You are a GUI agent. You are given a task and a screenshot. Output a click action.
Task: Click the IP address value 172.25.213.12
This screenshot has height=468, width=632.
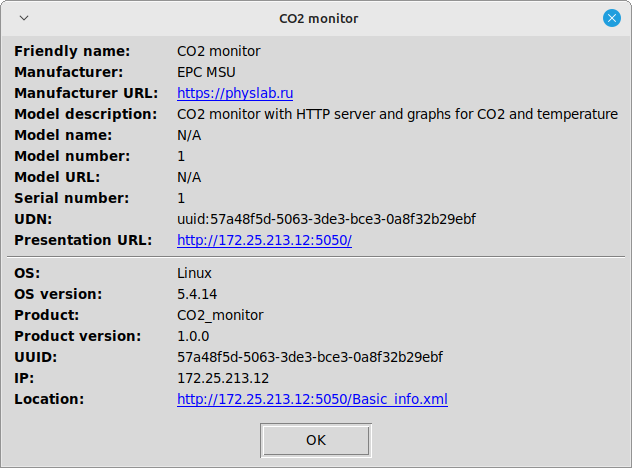tap(223, 378)
